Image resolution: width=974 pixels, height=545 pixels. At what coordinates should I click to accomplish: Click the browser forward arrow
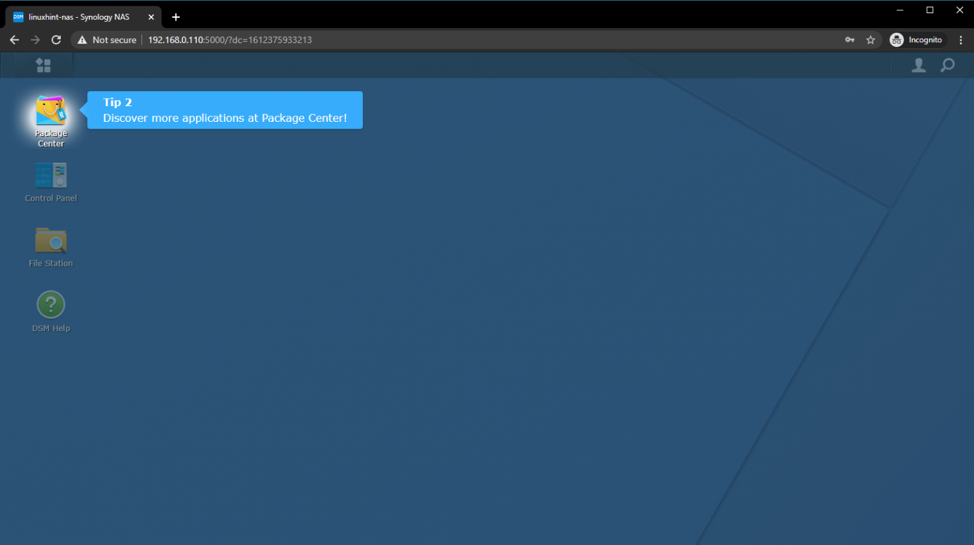(x=35, y=40)
